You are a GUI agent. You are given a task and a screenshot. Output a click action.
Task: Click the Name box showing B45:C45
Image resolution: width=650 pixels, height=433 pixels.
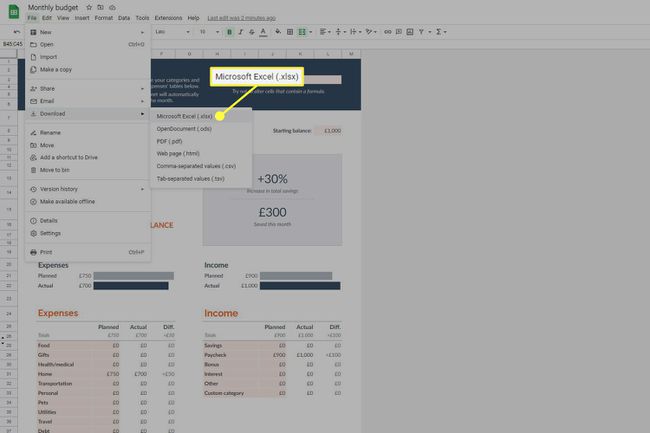click(x=12, y=44)
